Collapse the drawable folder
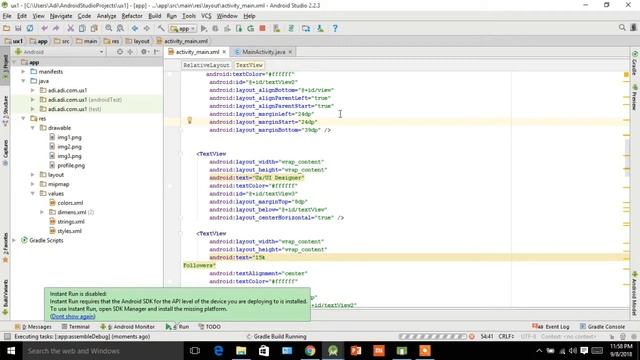 coord(33,128)
